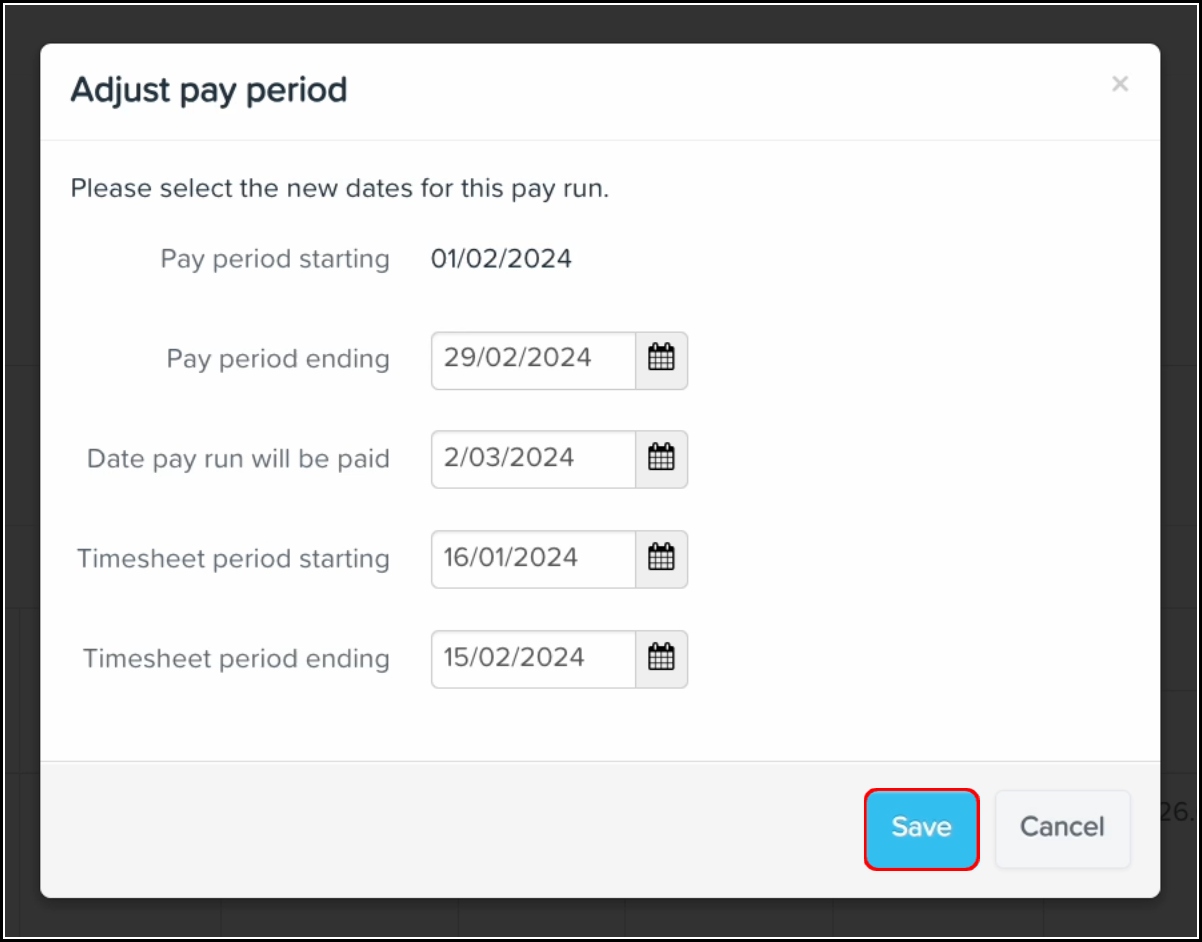Cancel the pay period adjustment
1202x942 pixels.
(x=1062, y=828)
